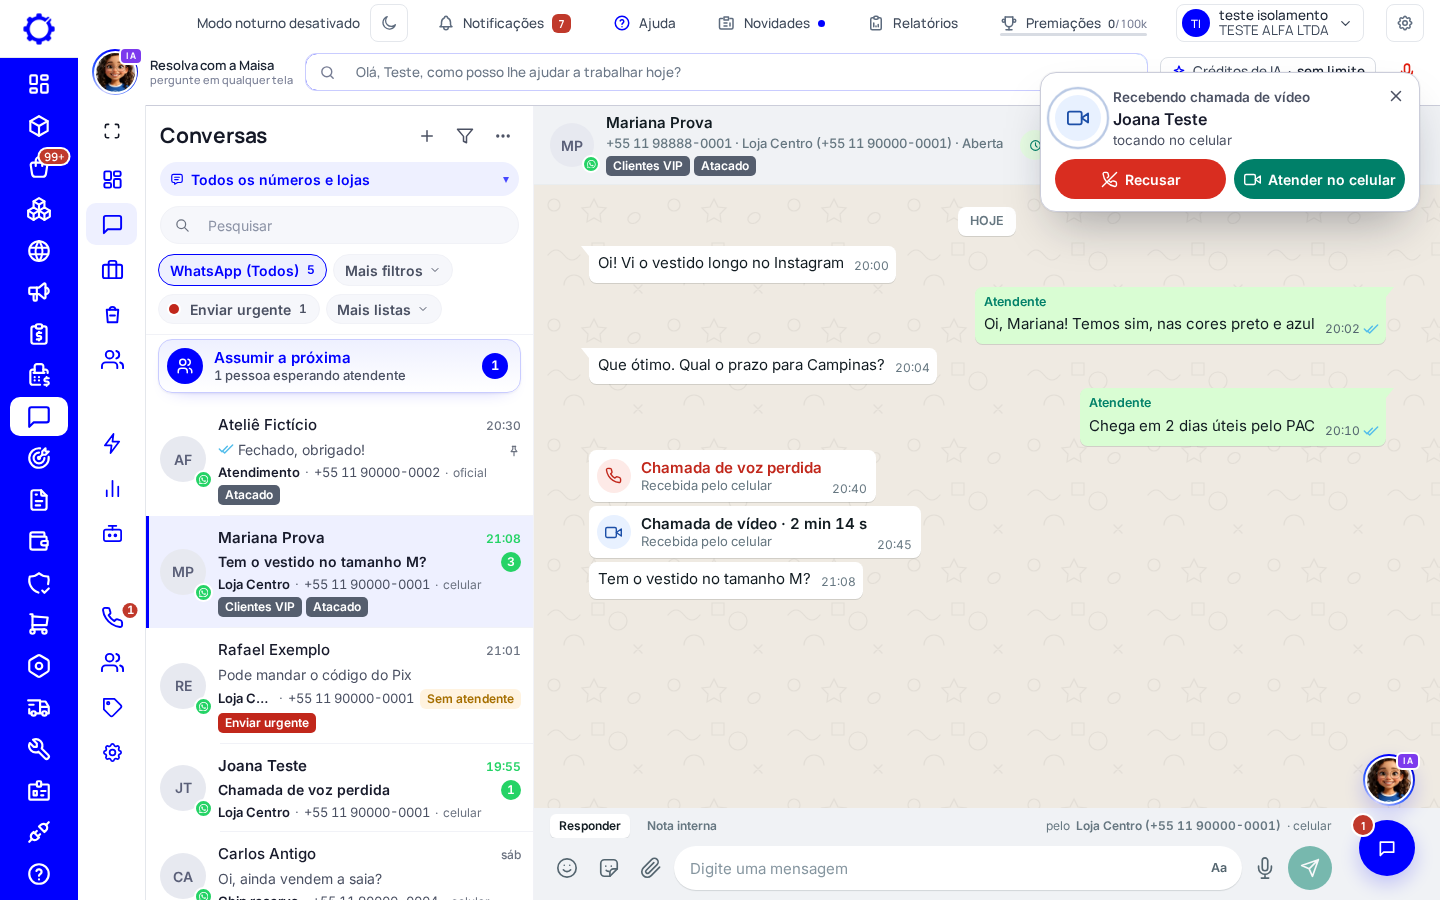The height and width of the screenshot is (900, 1440).
Task: Decline the video call with Recusar
Action: point(1140,179)
